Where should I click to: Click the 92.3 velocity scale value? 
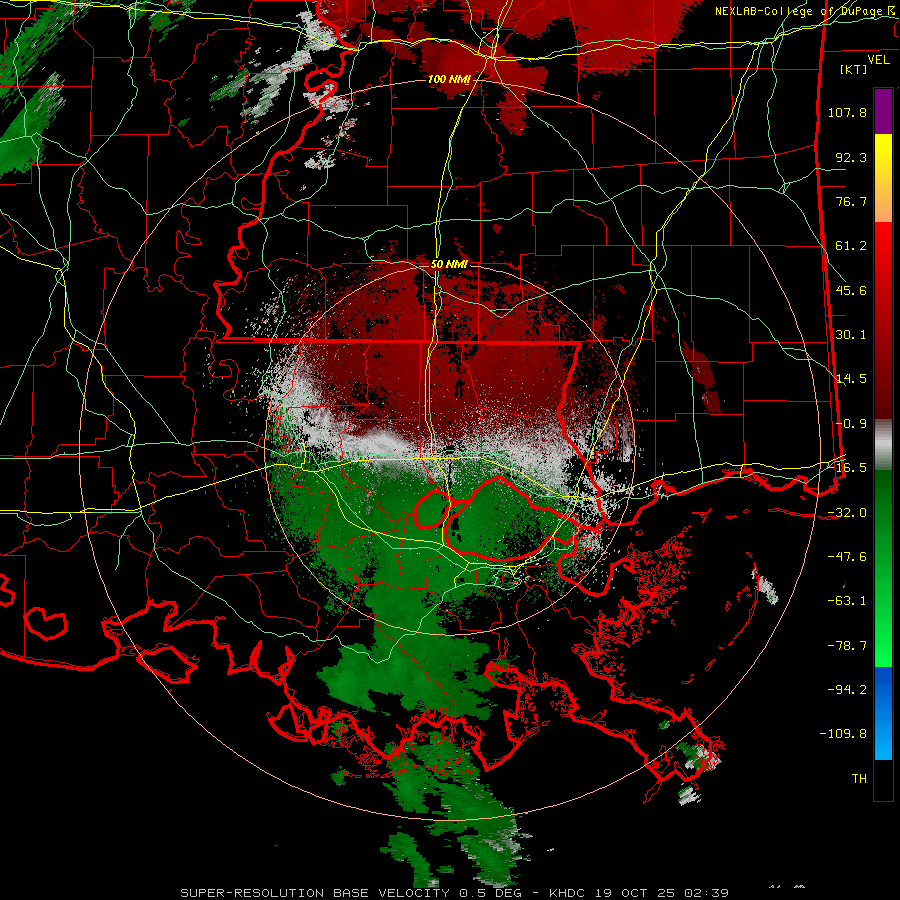coord(851,157)
